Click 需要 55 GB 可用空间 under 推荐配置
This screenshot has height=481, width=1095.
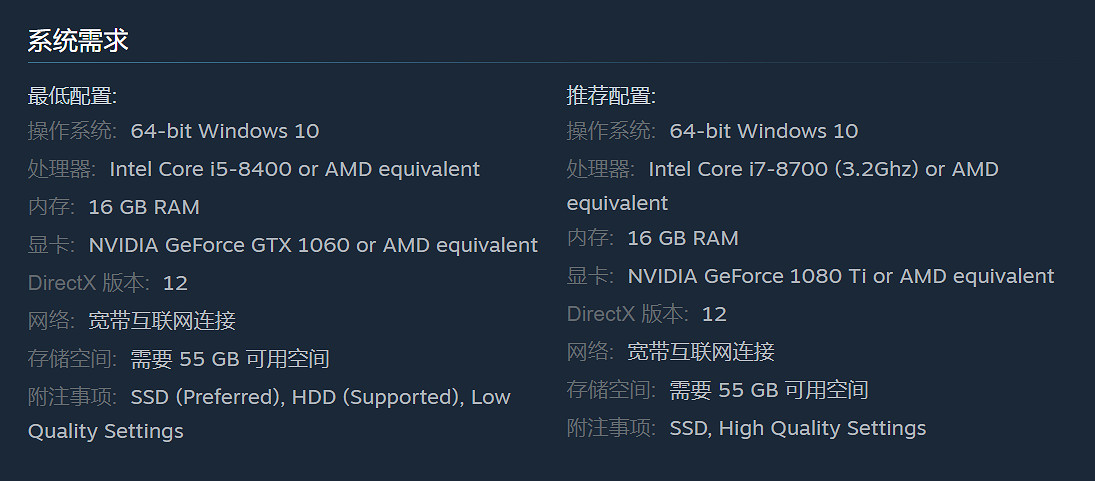(768, 390)
